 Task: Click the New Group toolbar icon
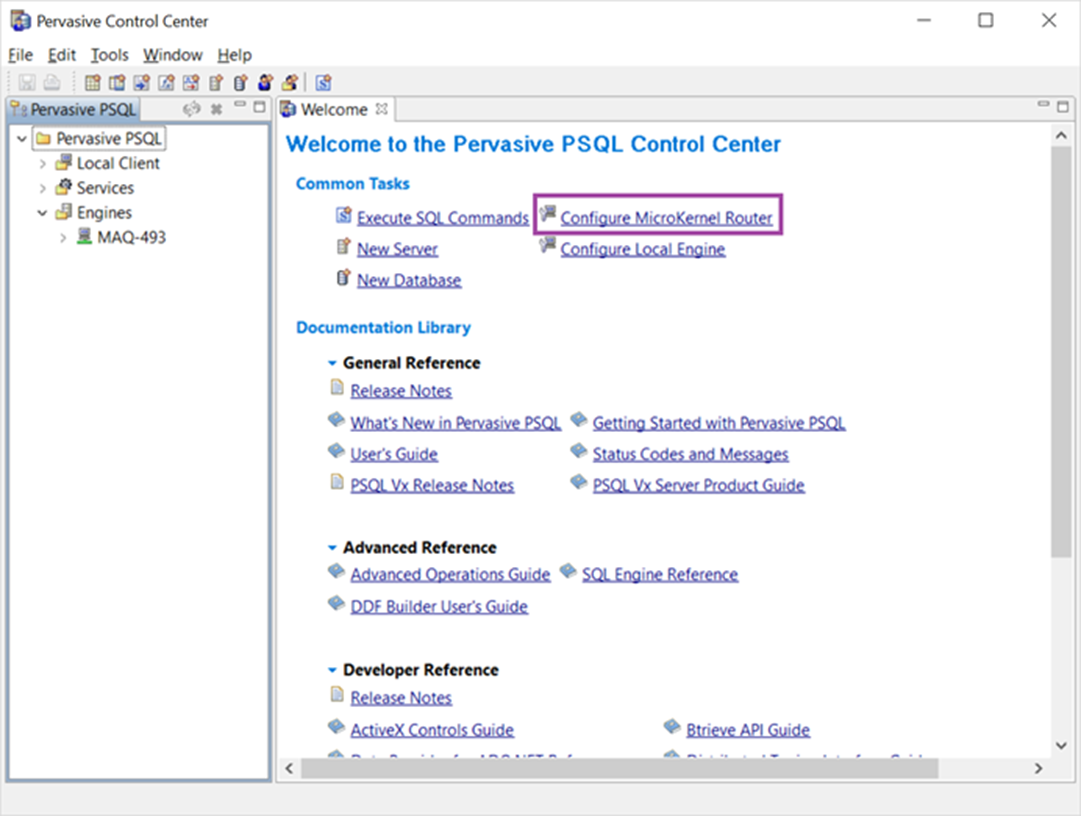click(290, 83)
